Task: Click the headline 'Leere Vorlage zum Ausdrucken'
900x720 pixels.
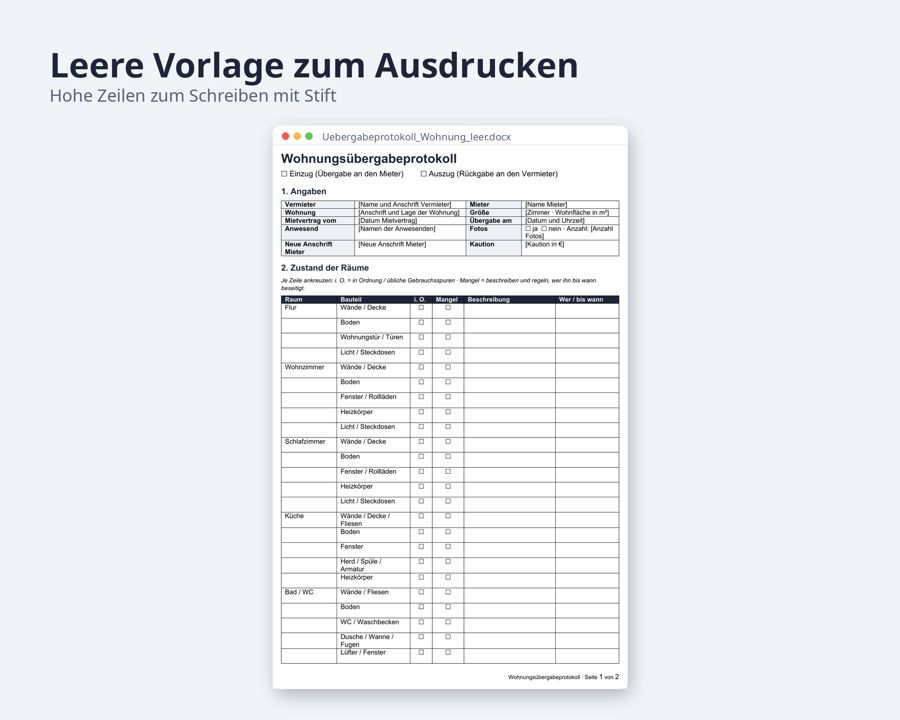Action: pos(314,65)
